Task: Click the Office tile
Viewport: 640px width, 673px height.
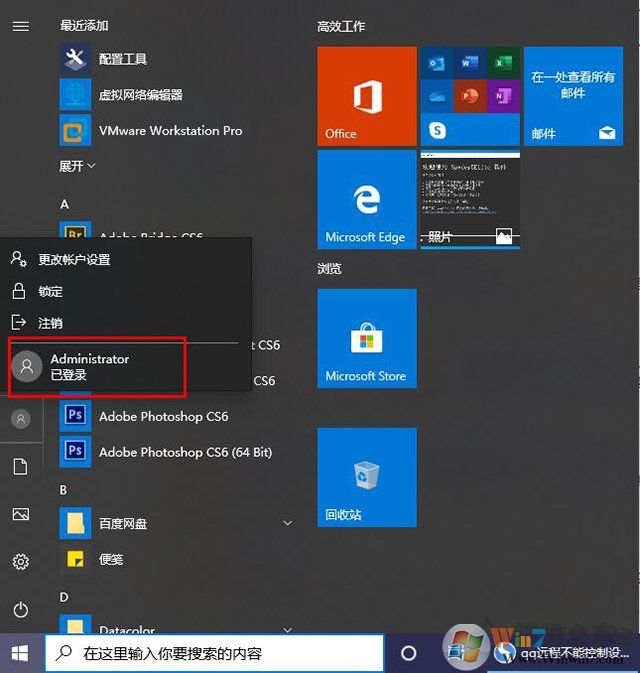Action: click(367, 97)
